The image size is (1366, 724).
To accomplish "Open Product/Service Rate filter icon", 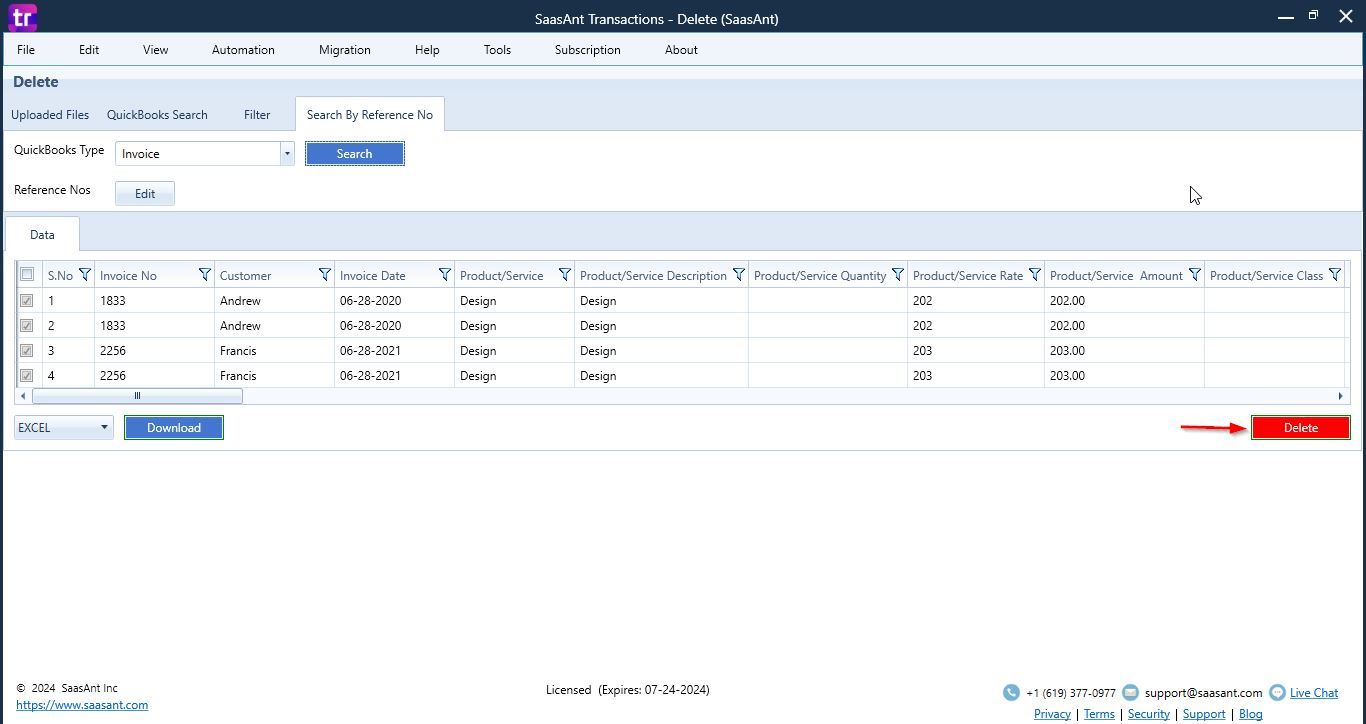I will click(x=1035, y=275).
